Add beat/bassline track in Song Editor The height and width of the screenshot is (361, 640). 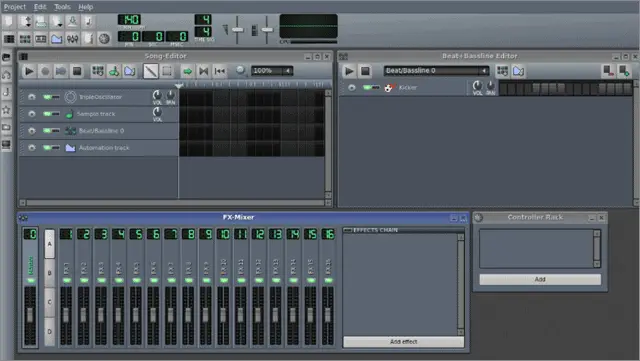(x=98, y=71)
